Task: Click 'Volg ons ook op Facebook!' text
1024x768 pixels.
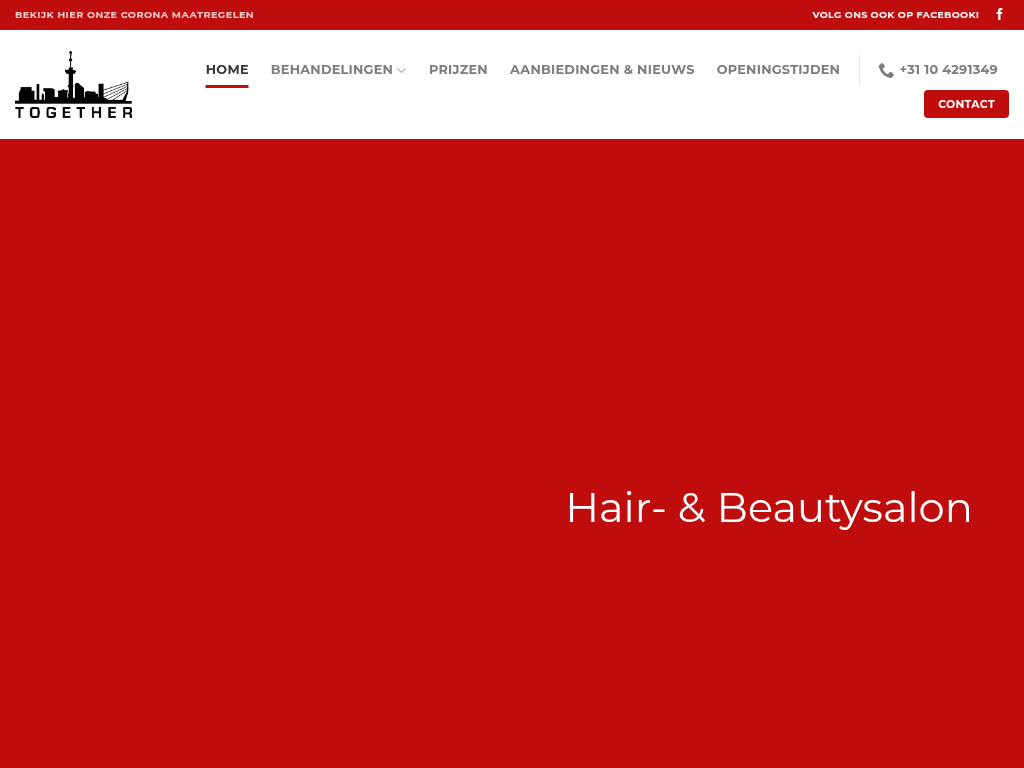Action: [x=895, y=15]
